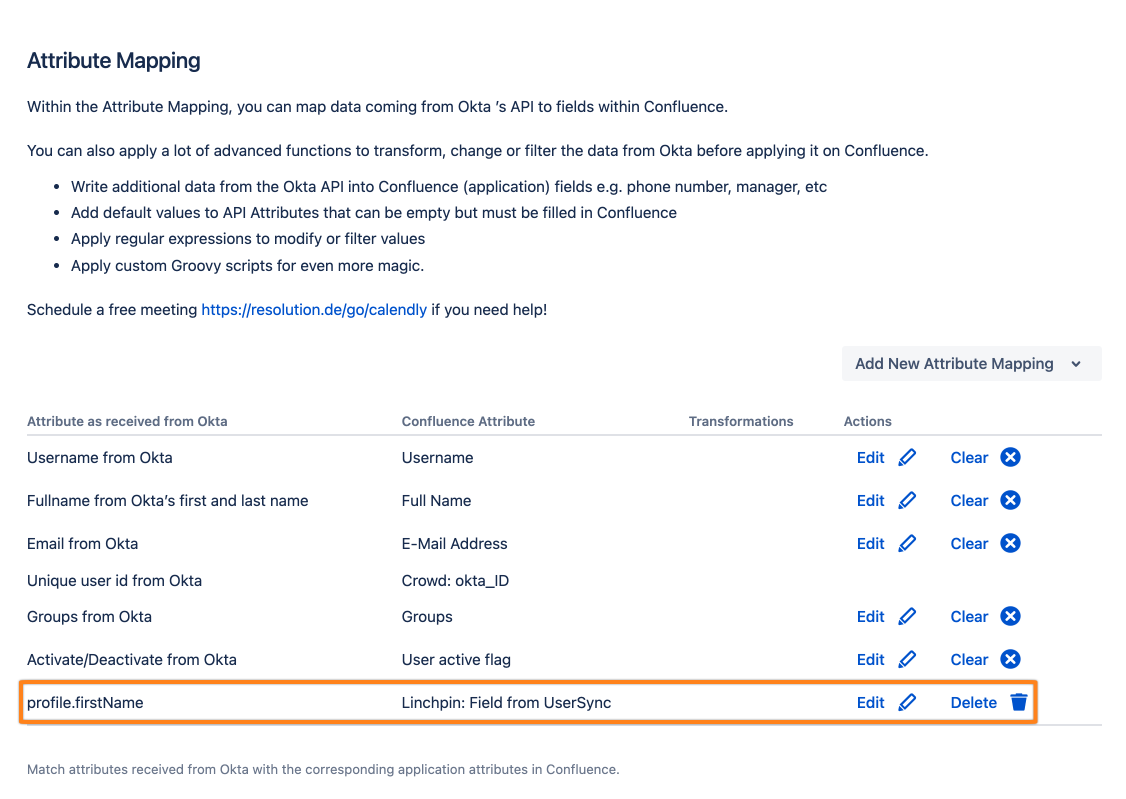
Task: Open the resolution.de calendly link
Action: click(x=314, y=310)
